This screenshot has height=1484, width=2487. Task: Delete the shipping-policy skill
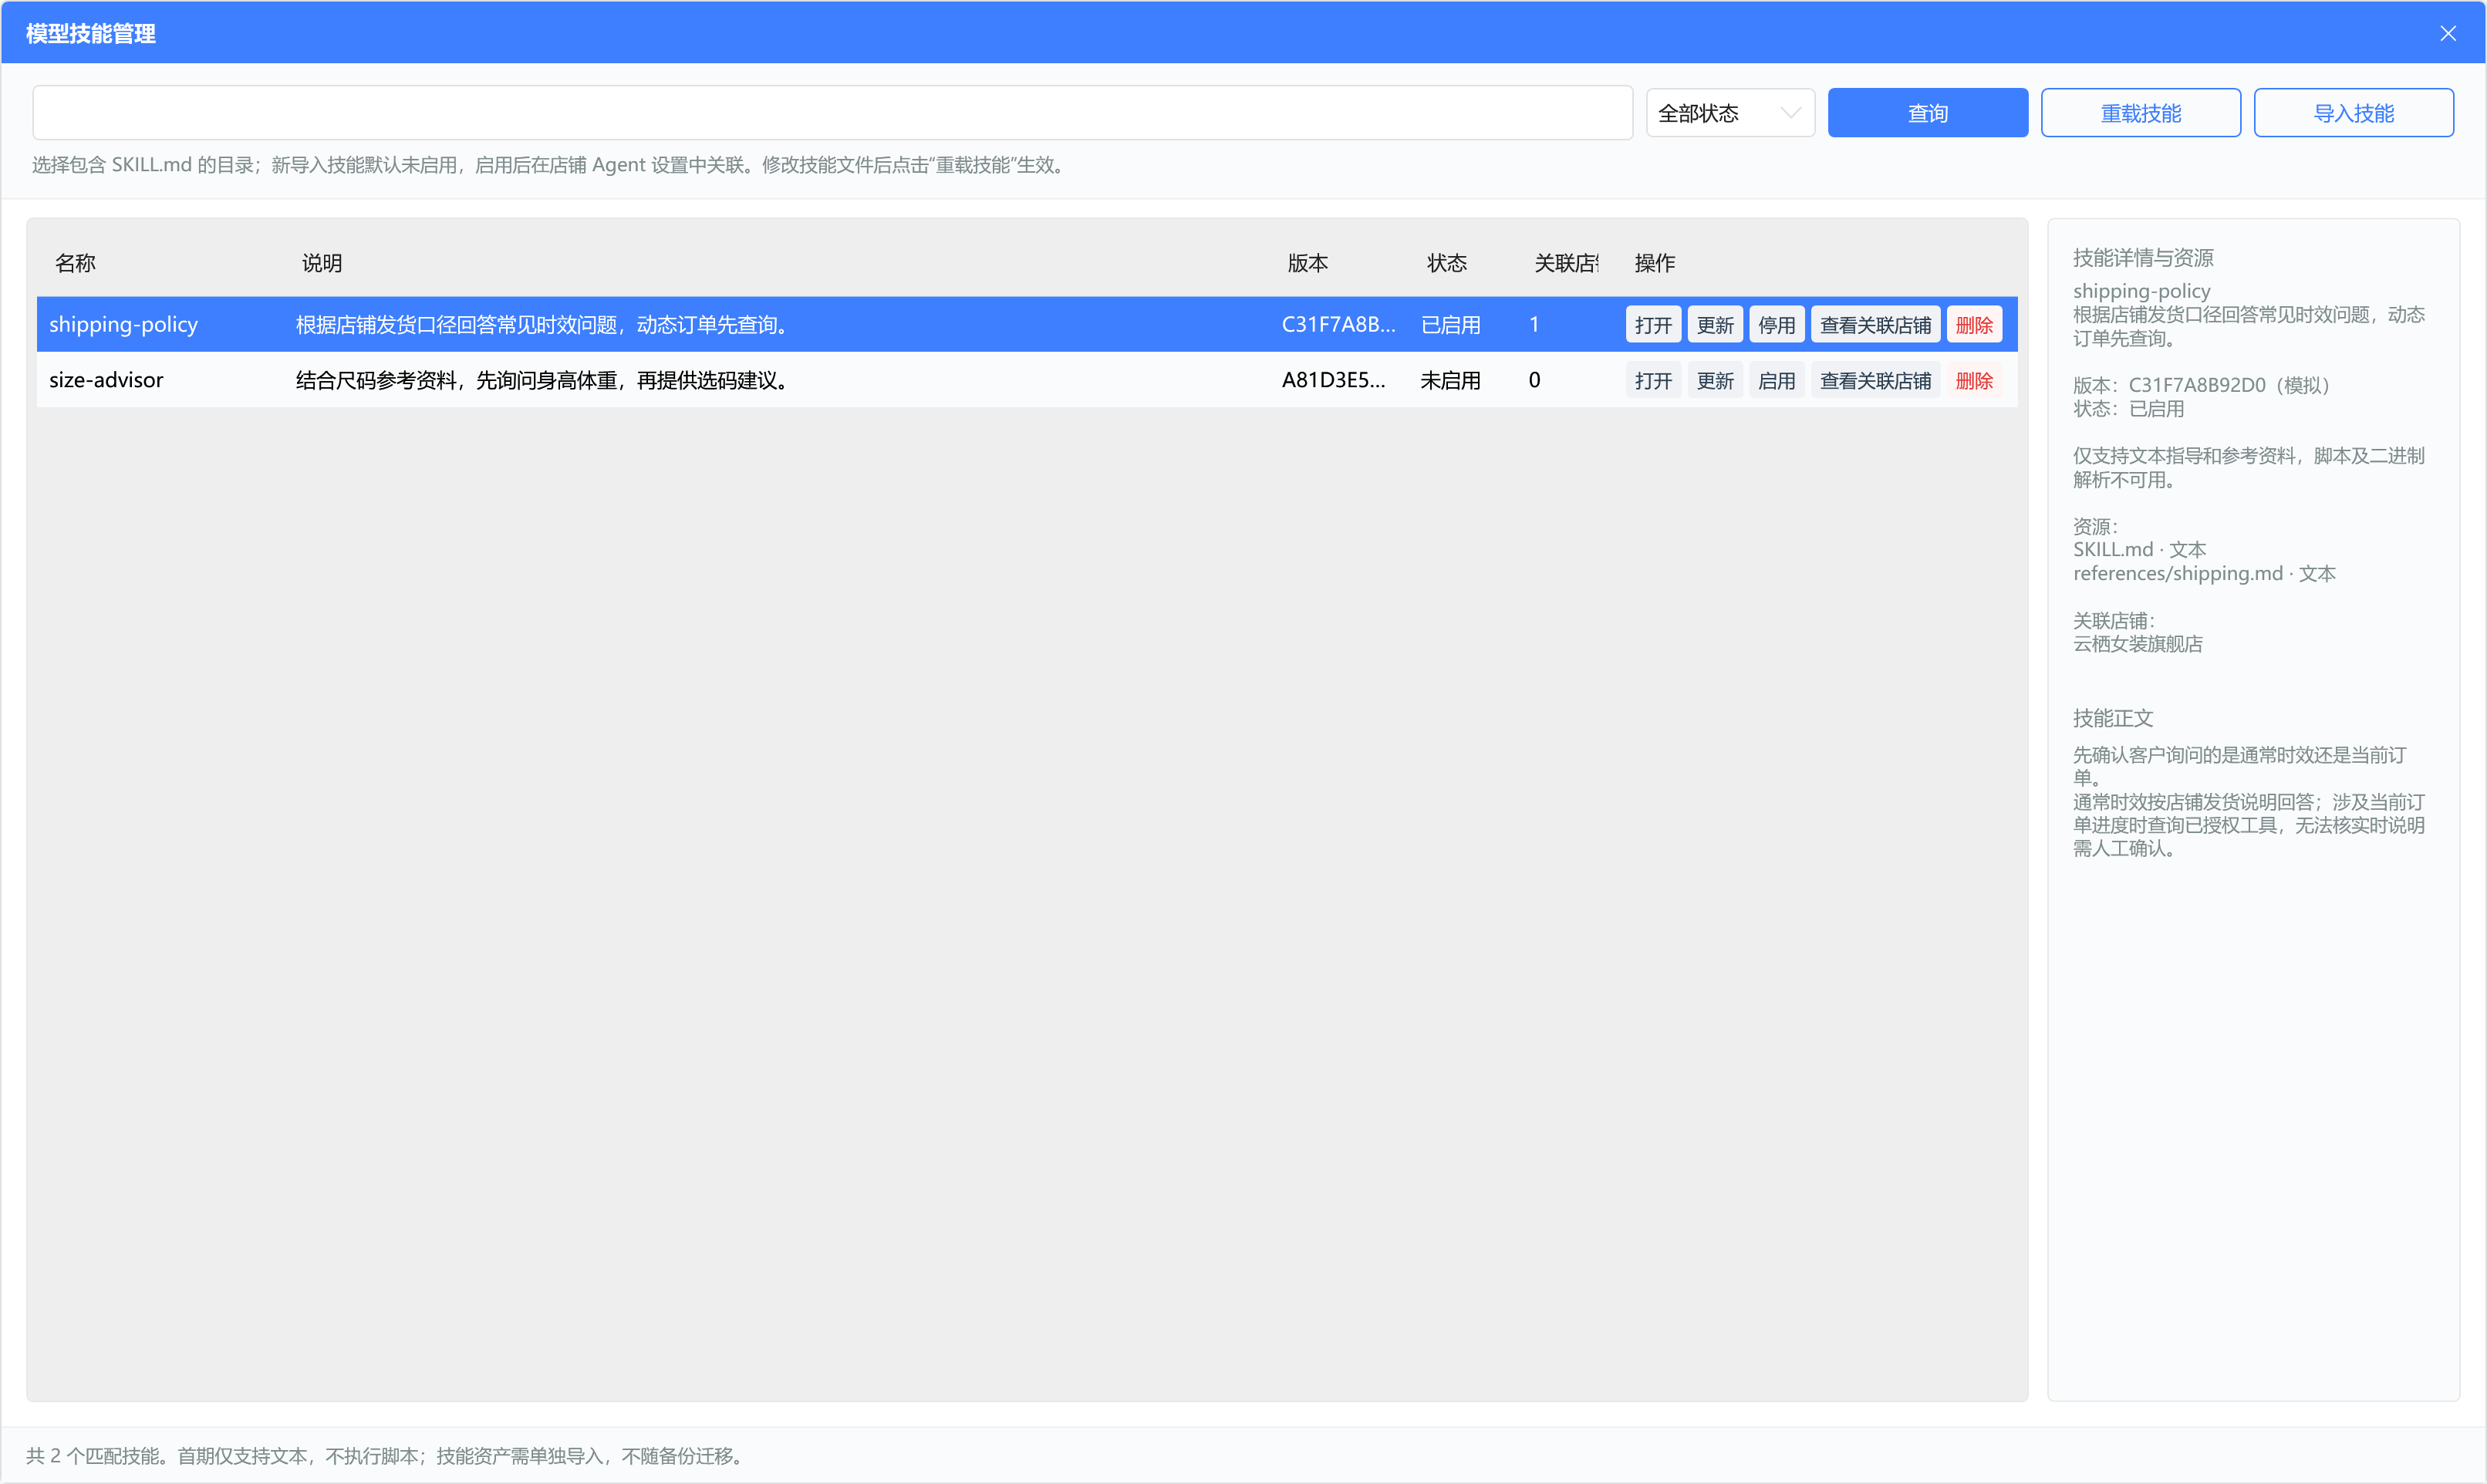click(1974, 325)
